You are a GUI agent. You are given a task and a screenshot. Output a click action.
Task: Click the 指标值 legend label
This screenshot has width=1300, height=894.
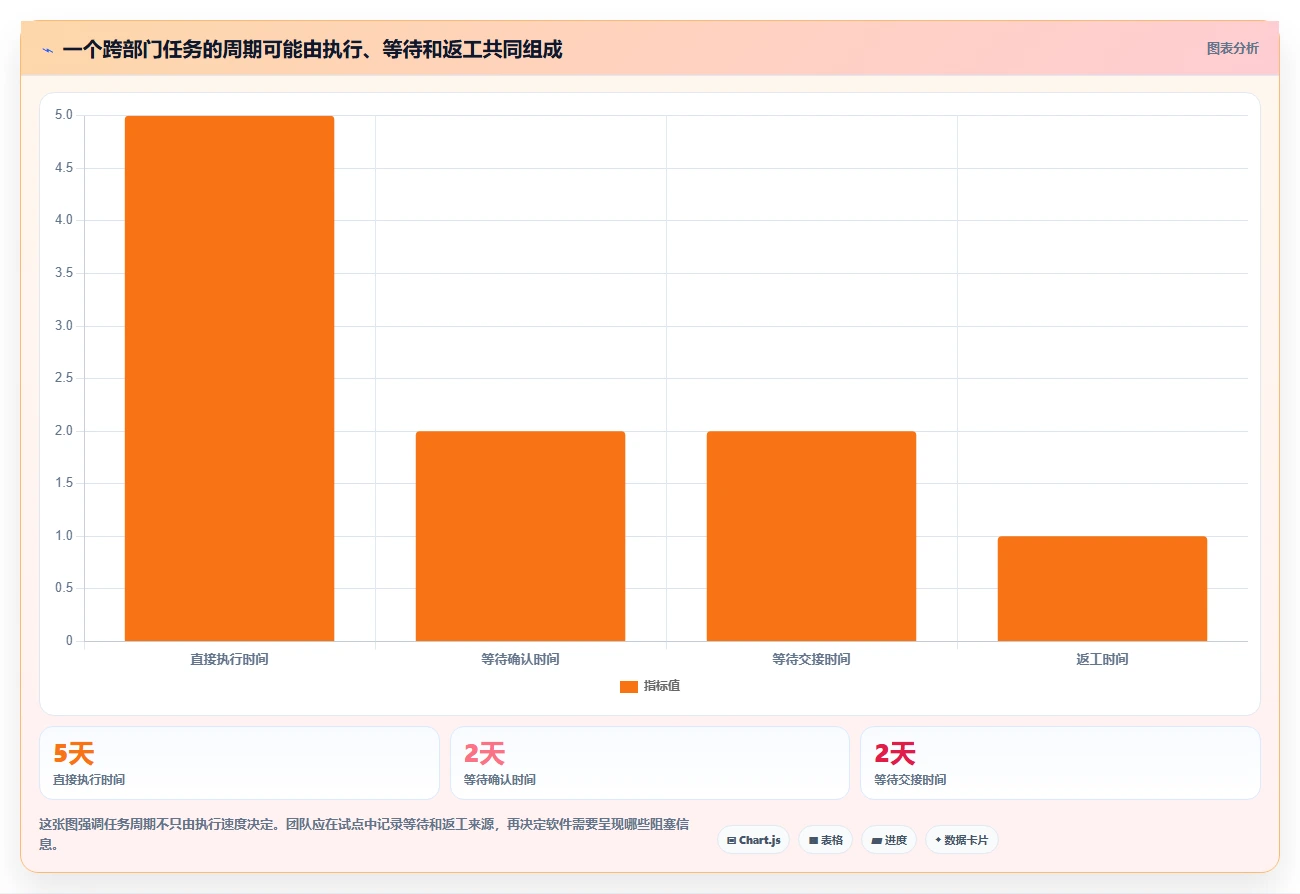[662, 686]
